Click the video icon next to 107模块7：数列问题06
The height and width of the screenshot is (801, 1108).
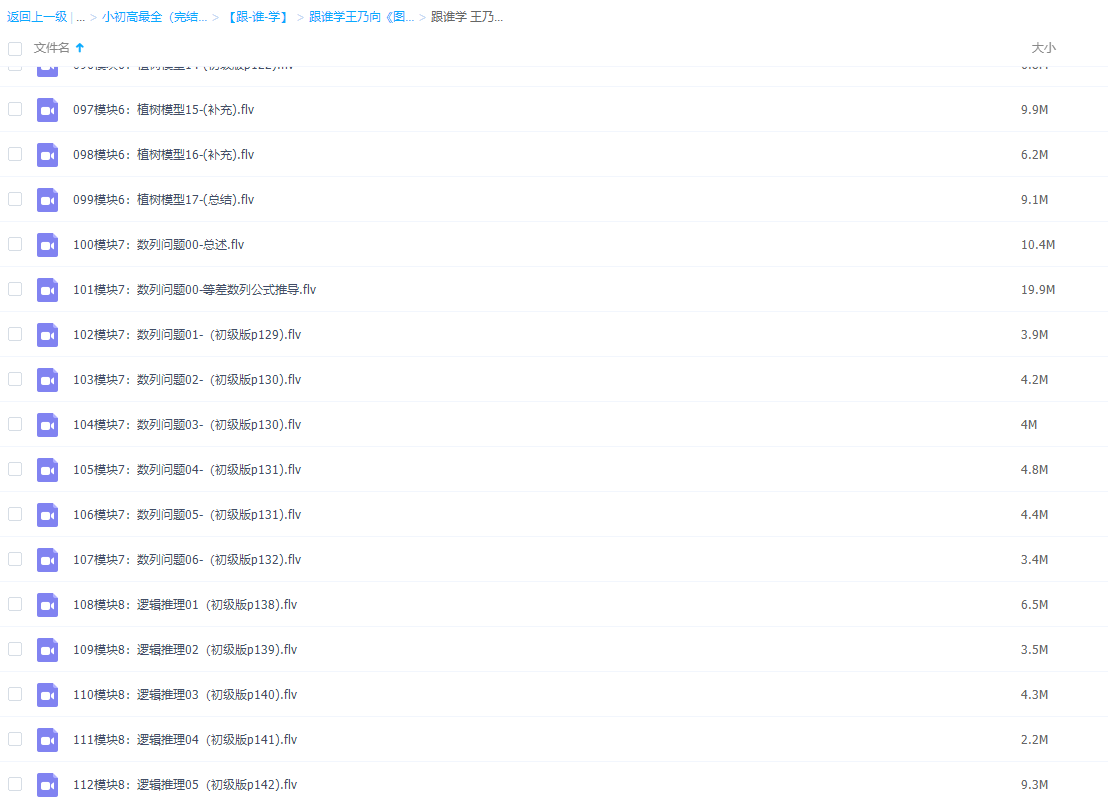click(47, 559)
